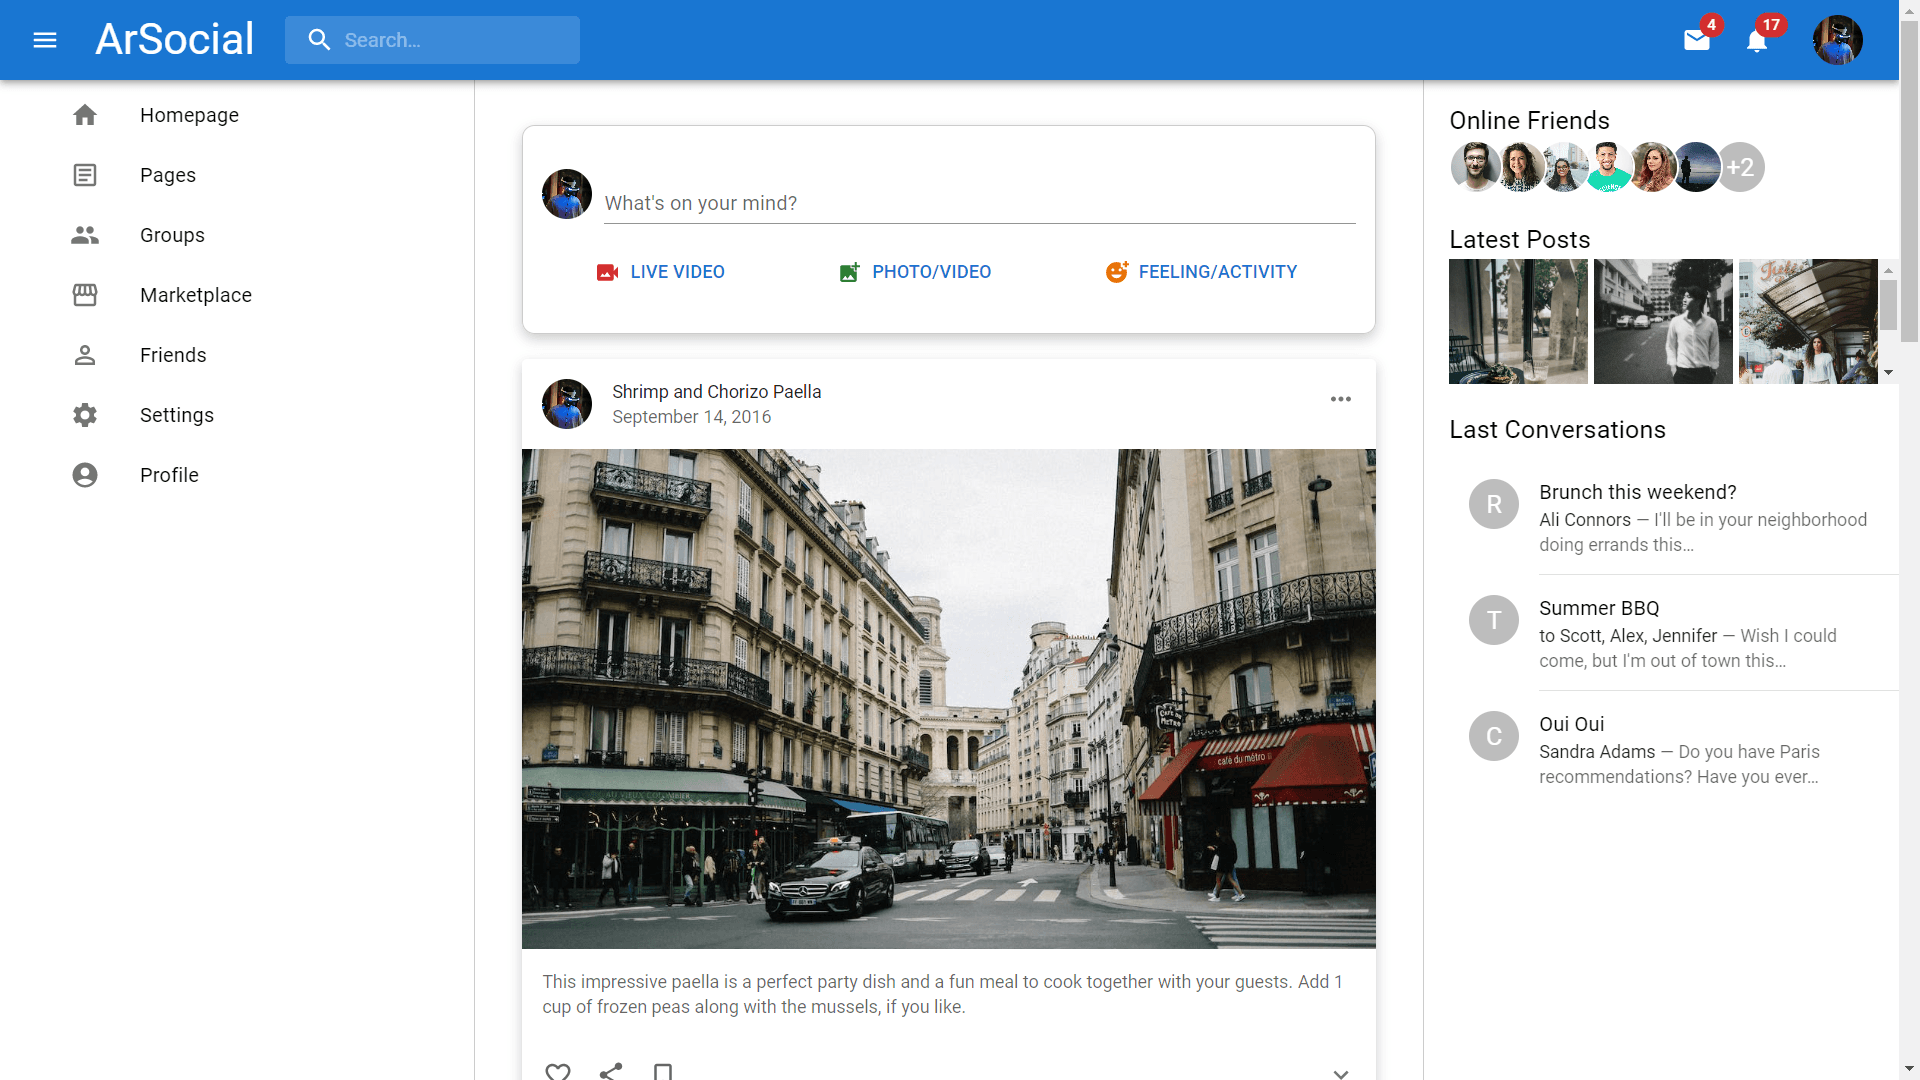
Task: Click the second Latest Posts thumbnail
Action: 1663,320
